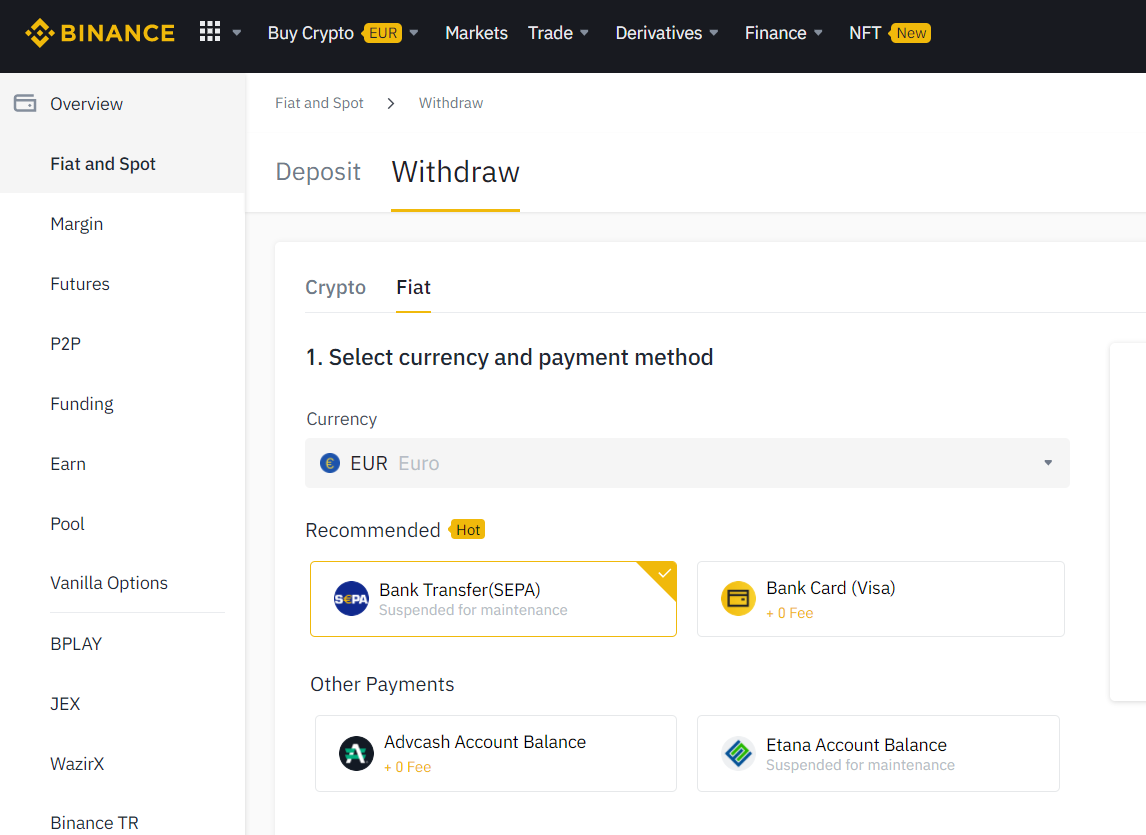Image resolution: width=1146 pixels, height=835 pixels.
Task: Open the EUR Euro currency dropdown
Action: 687,463
